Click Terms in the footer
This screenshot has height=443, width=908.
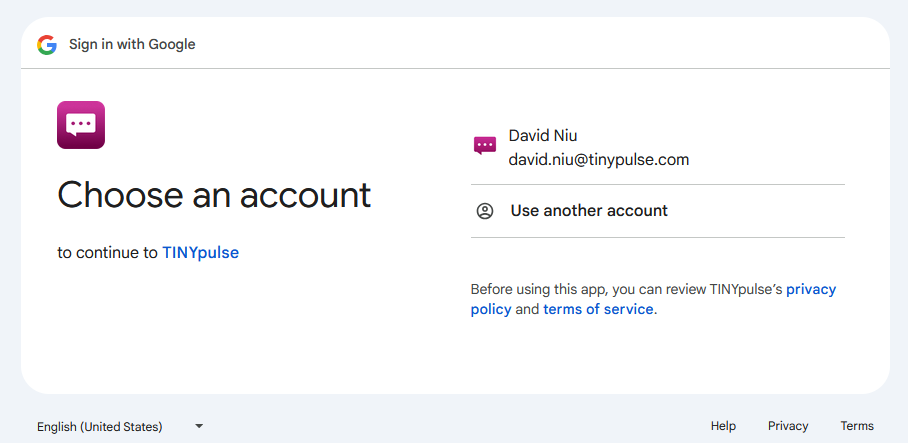pos(857,426)
